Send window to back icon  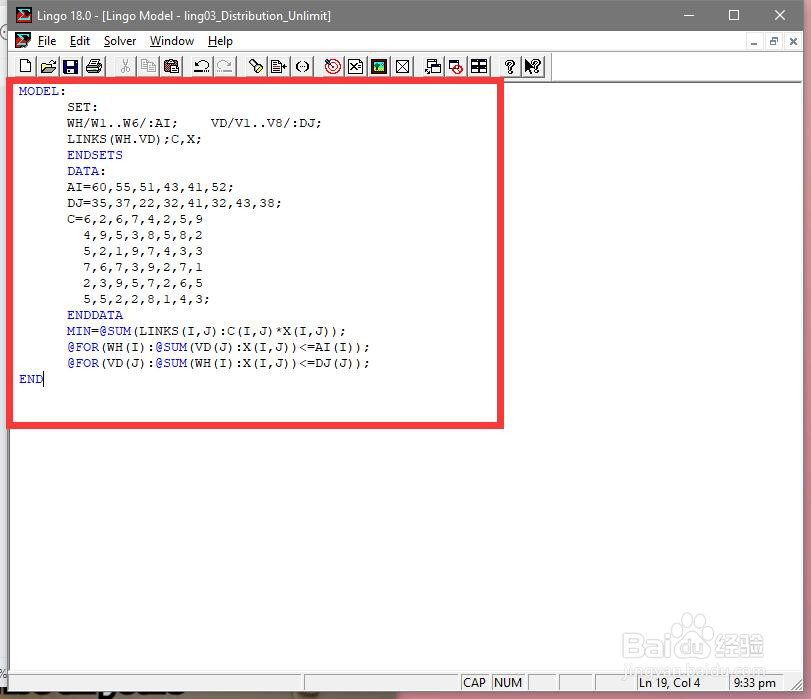(433, 66)
